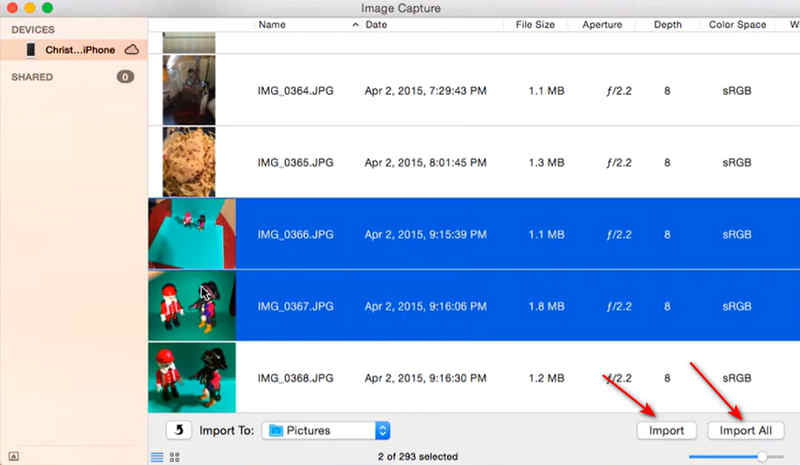Click the Shared count badge
This screenshot has height=465, width=800.
[125, 77]
